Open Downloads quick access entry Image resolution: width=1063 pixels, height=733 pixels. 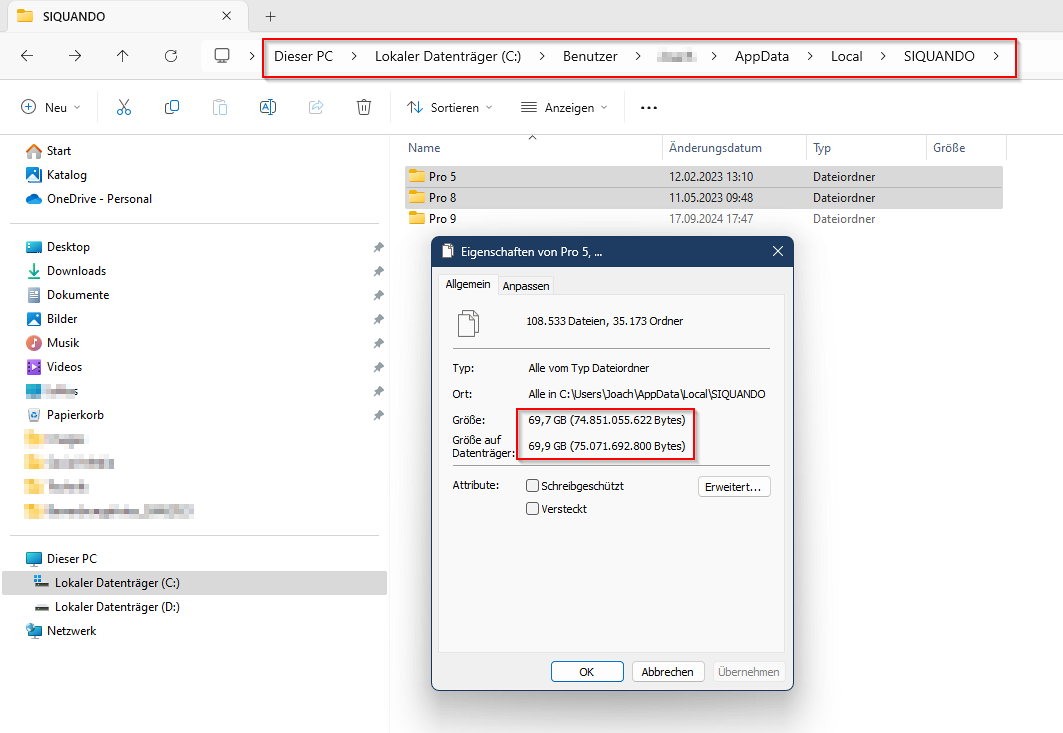coord(66,271)
